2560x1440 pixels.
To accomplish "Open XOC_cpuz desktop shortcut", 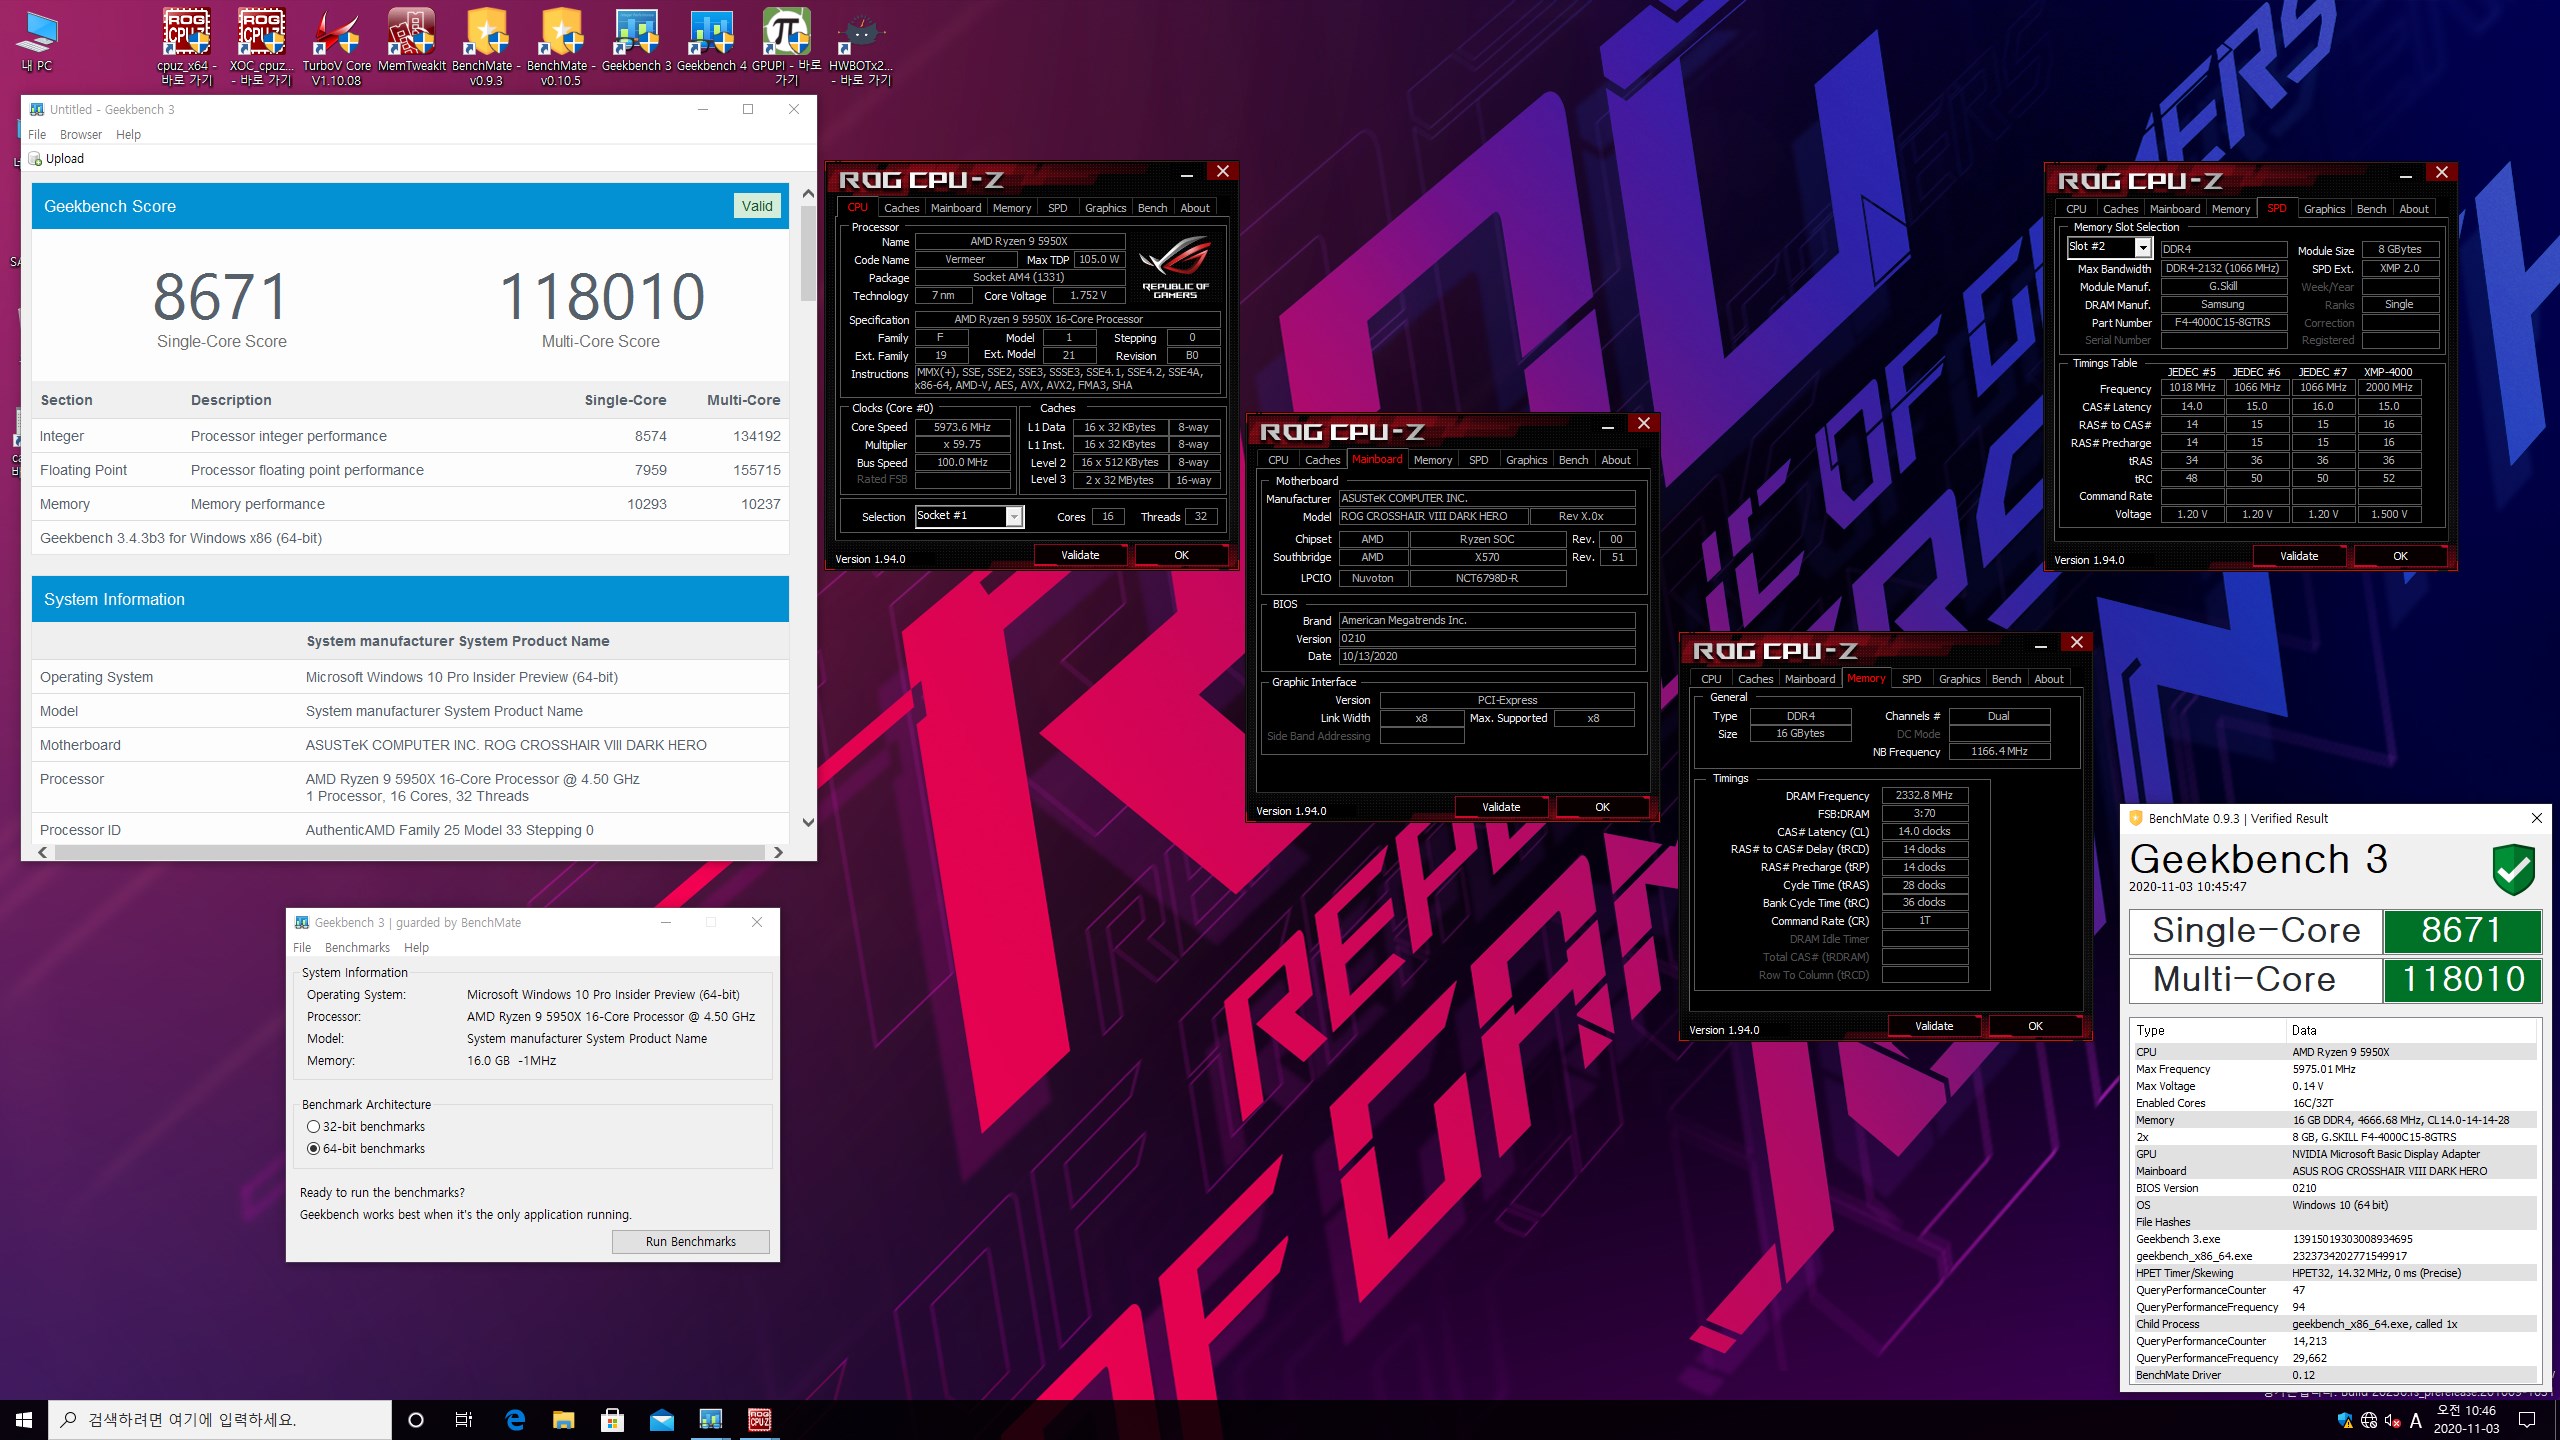I will 261,47.
